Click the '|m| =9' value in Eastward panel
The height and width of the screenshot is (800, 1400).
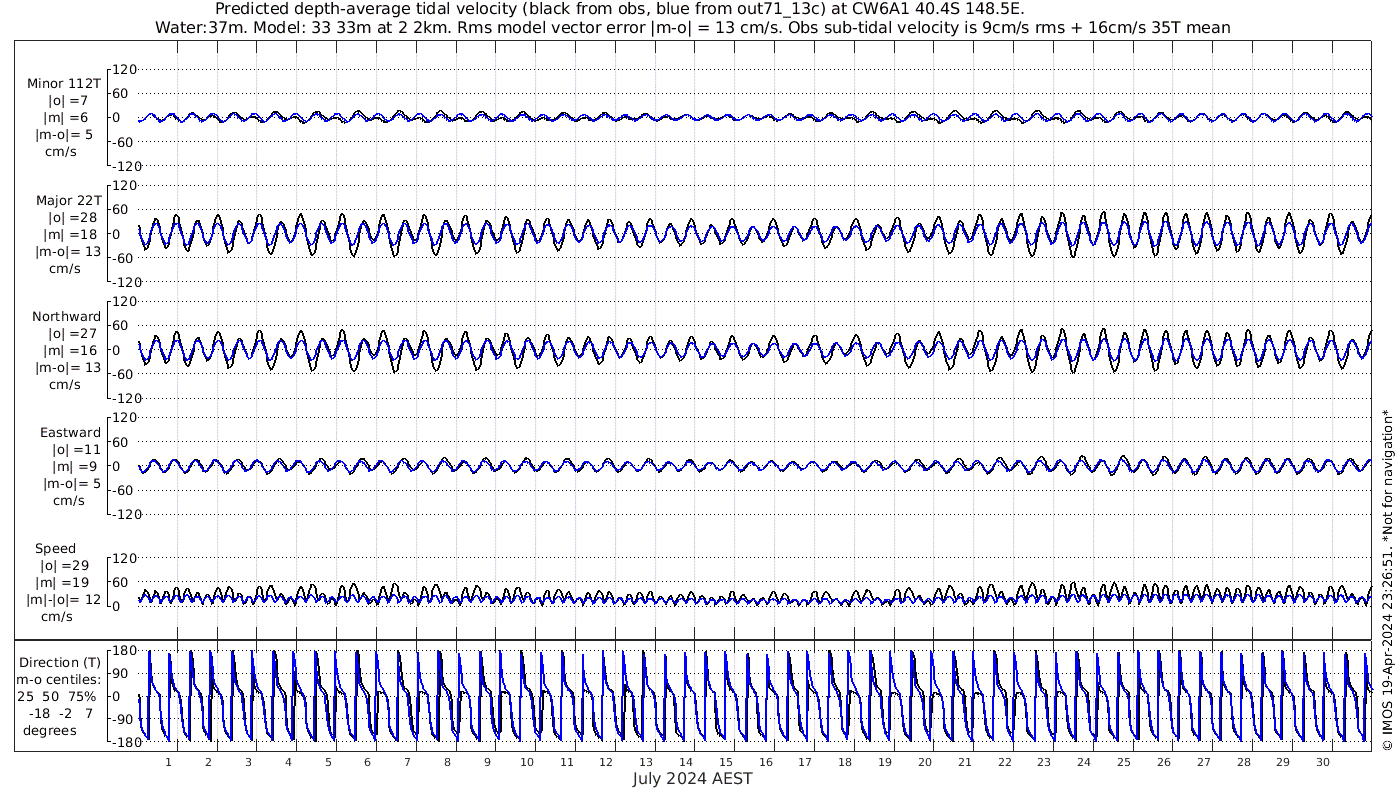(75, 466)
